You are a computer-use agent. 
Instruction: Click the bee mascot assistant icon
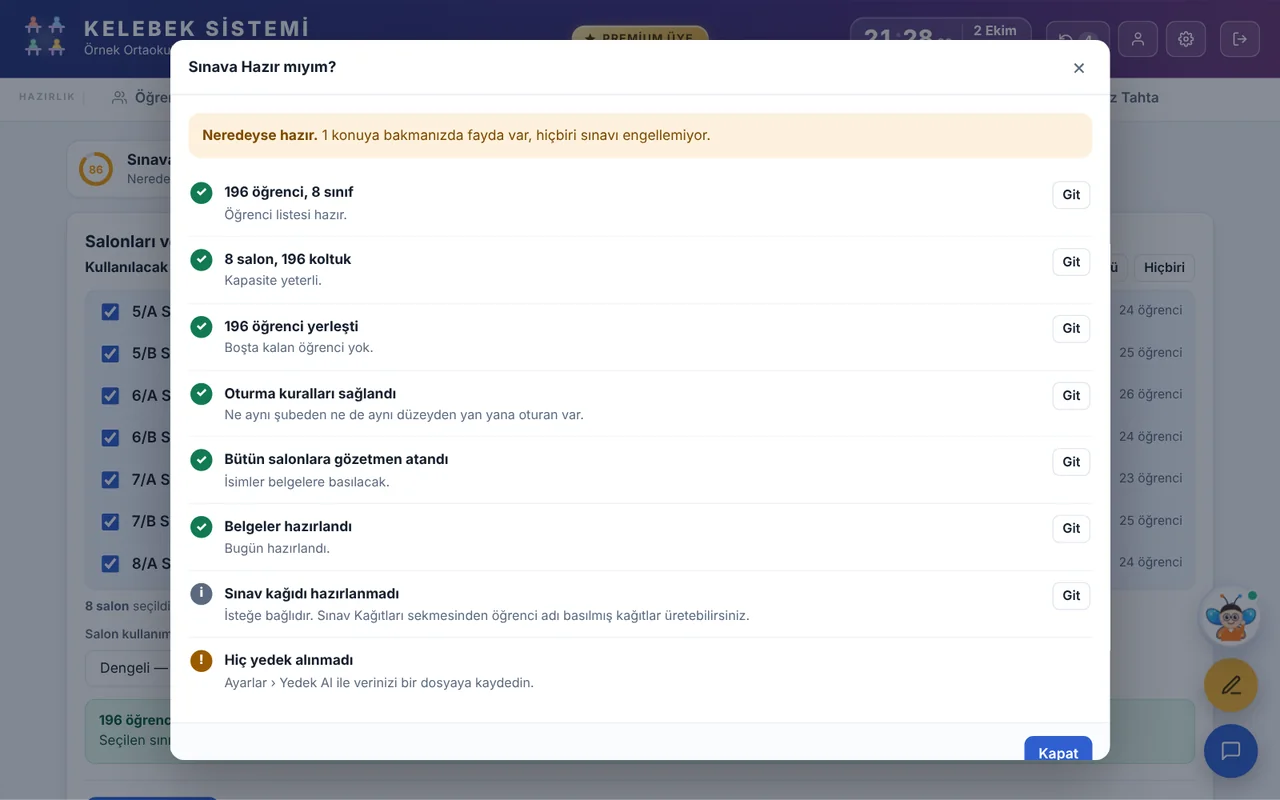tap(1230, 617)
